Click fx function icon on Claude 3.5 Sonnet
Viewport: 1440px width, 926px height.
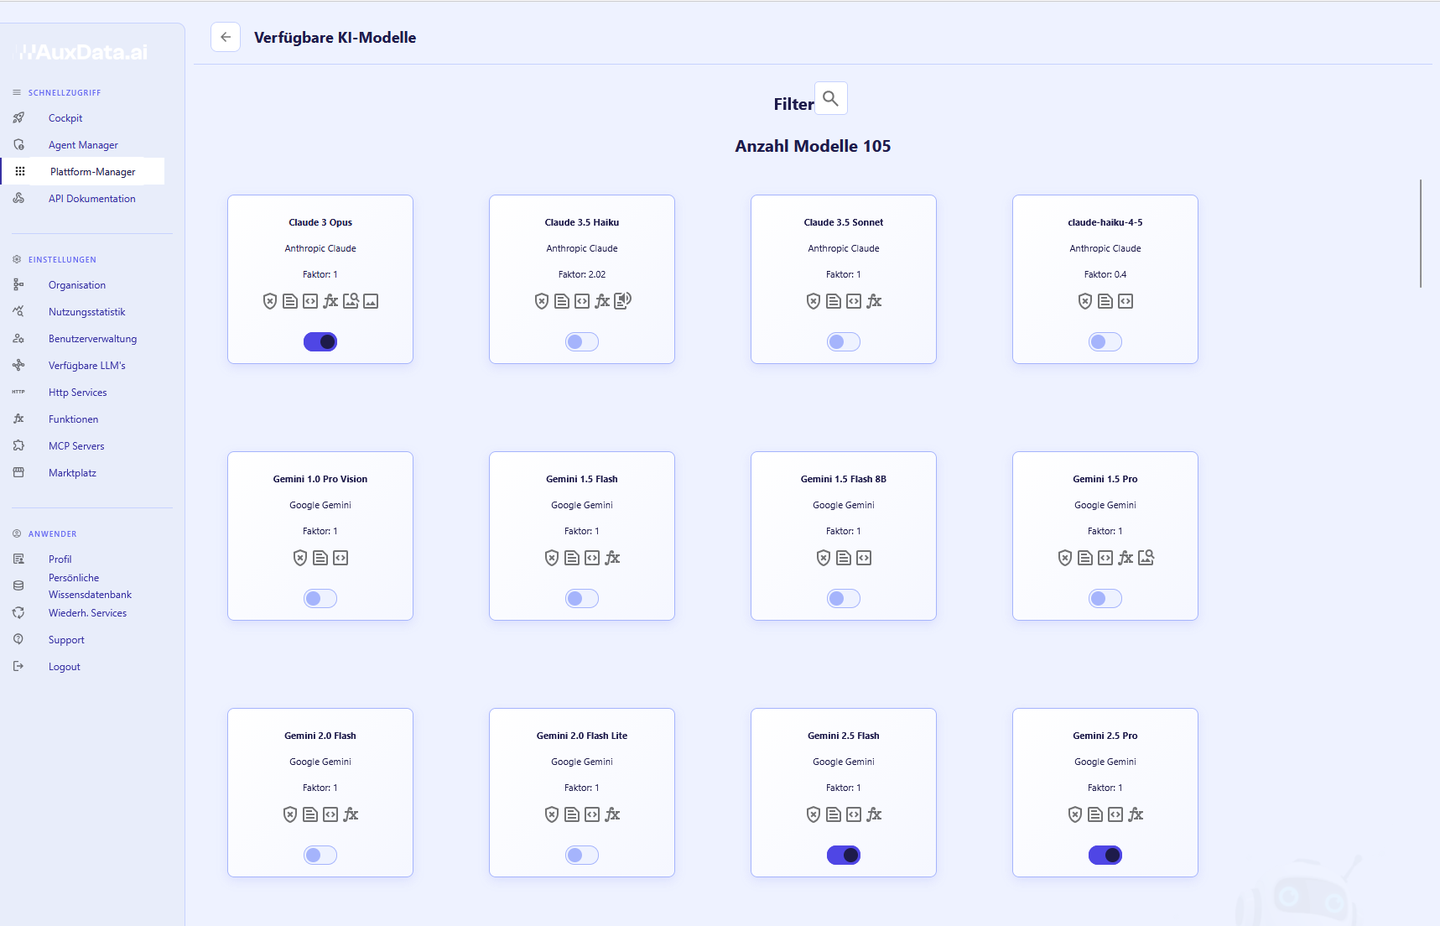point(874,301)
